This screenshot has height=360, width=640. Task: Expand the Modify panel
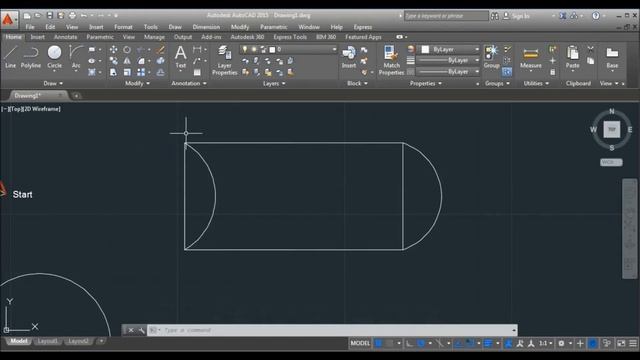click(137, 83)
